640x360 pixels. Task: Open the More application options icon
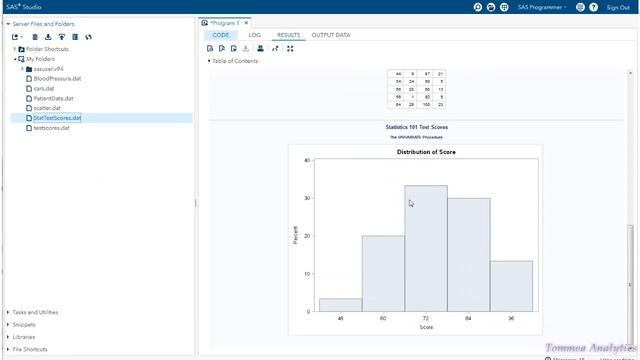(x=580, y=7)
